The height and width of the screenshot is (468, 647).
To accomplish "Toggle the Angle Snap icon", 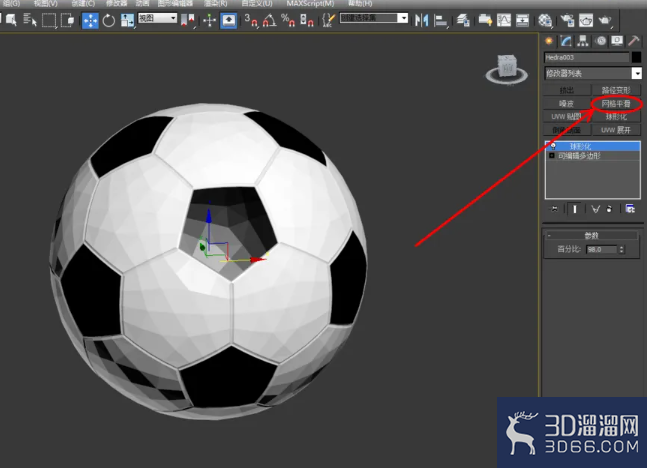I will point(269,20).
